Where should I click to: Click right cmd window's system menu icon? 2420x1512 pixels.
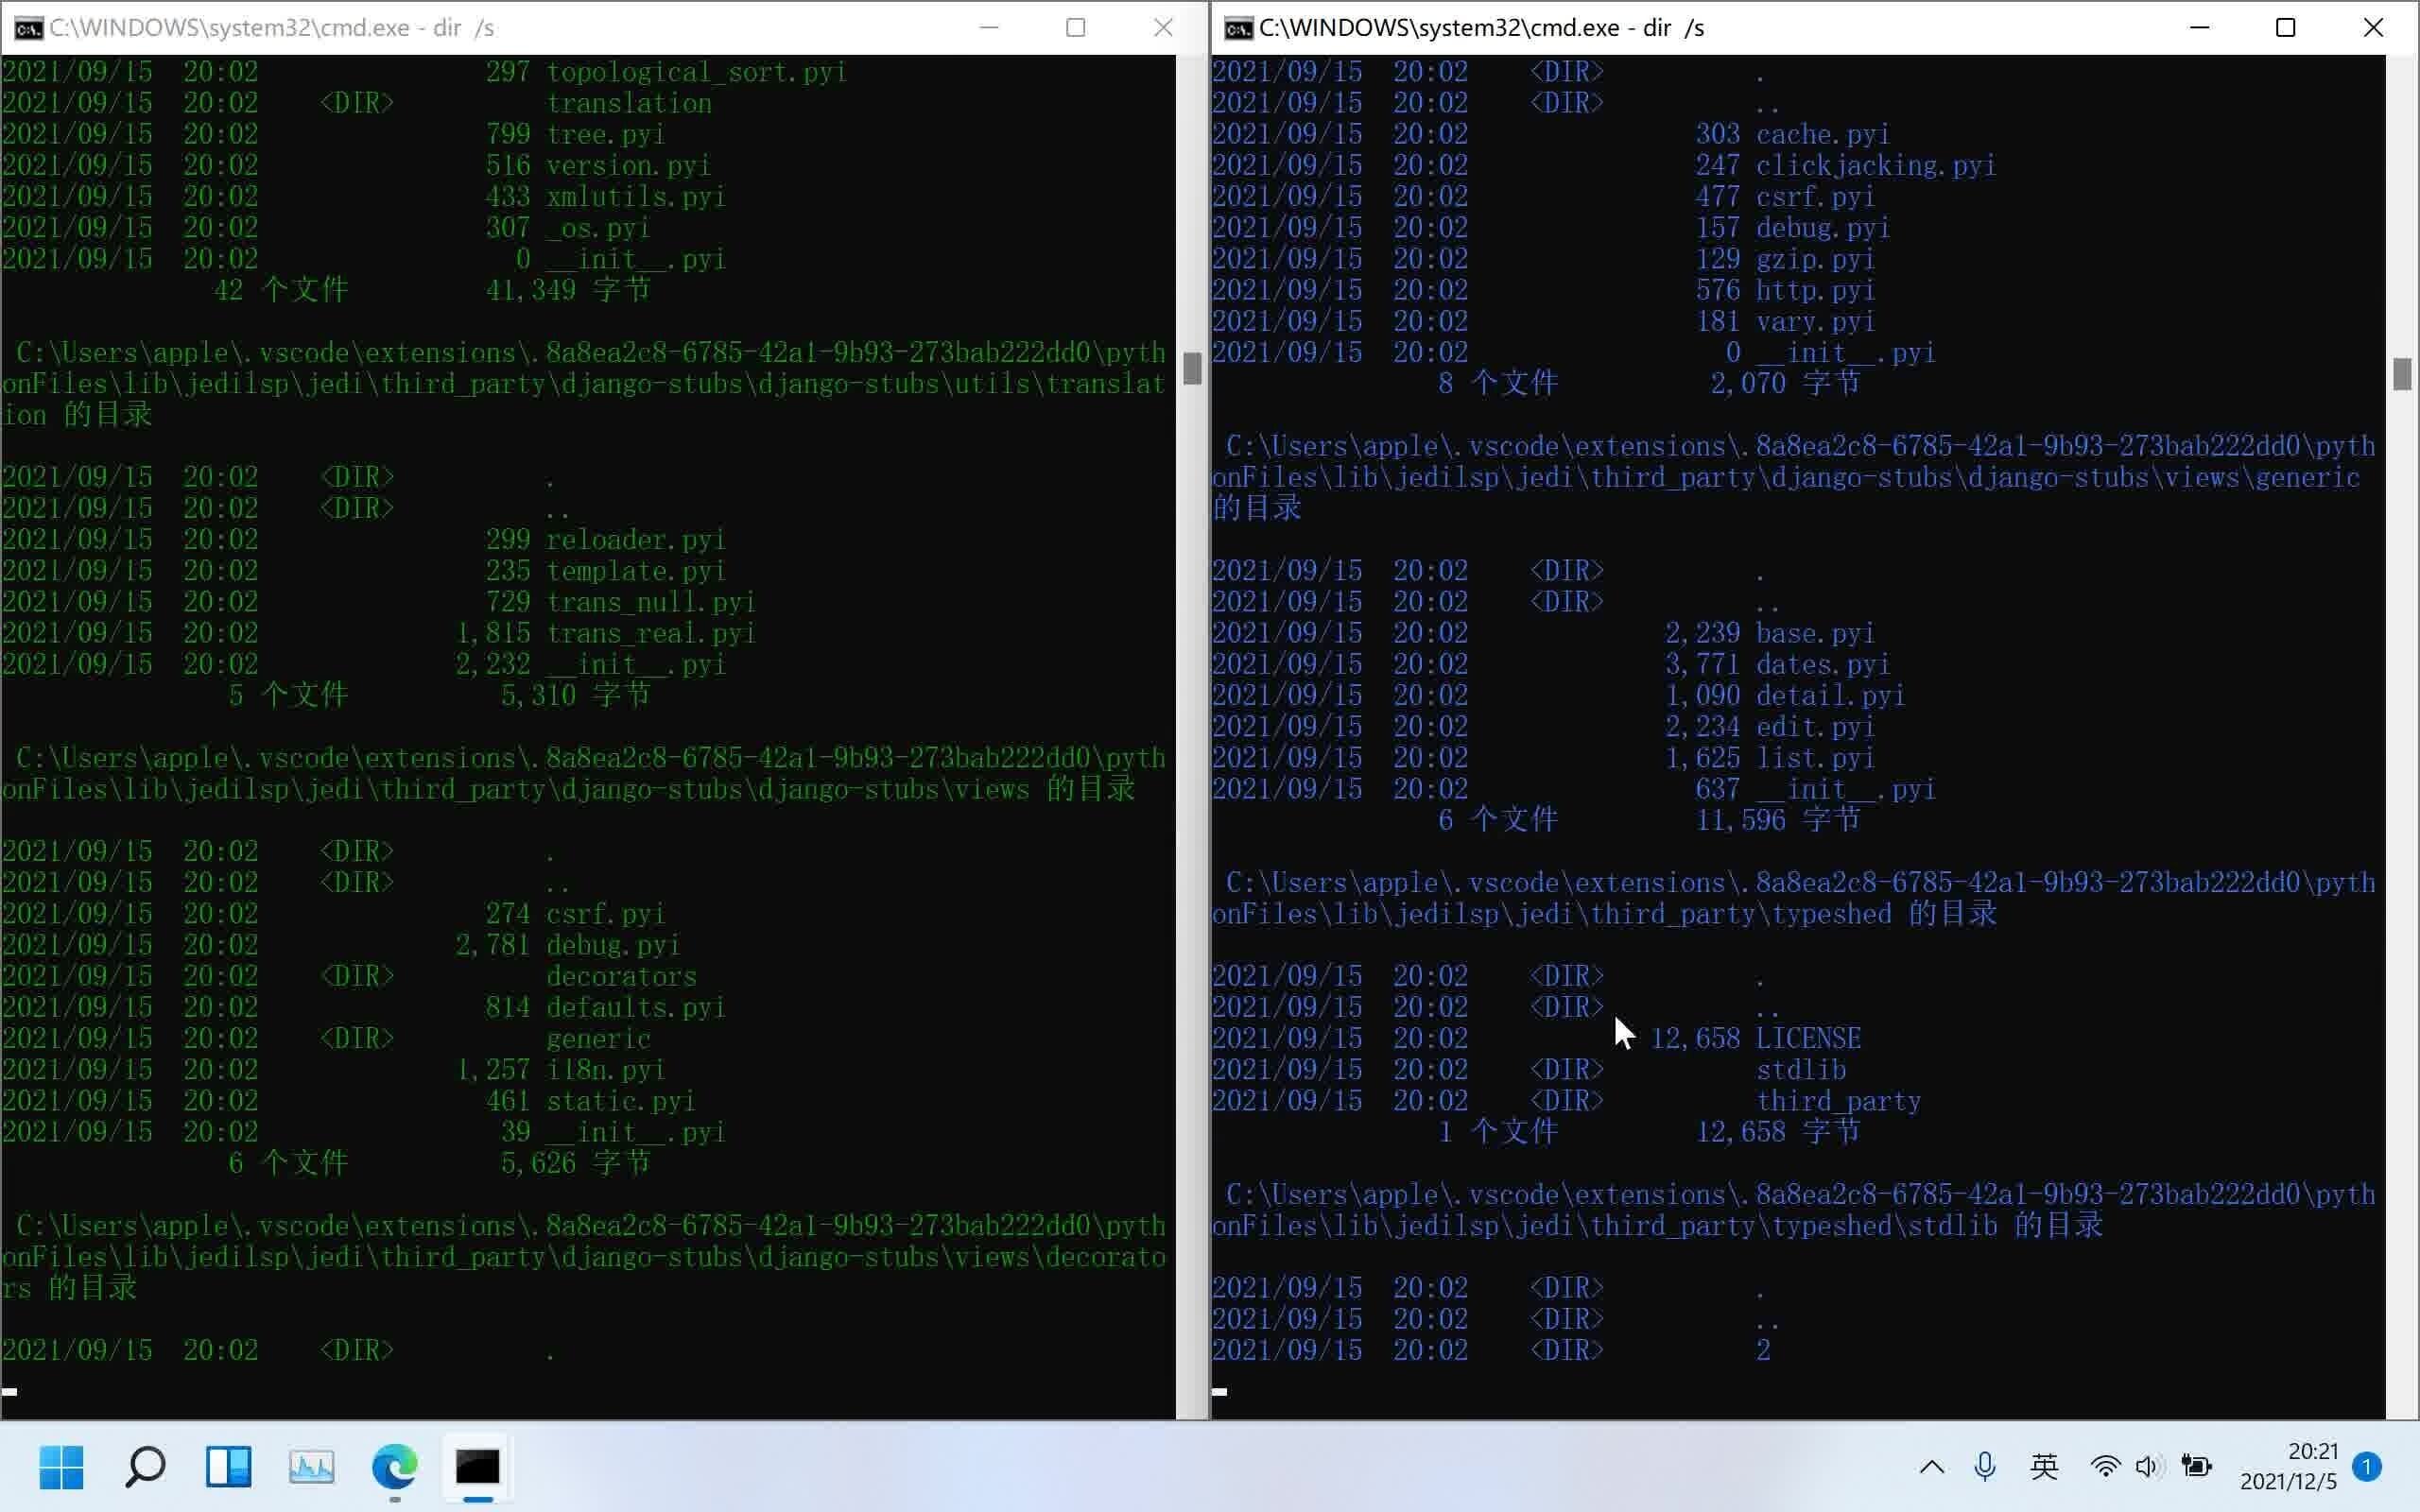click(x=1239, y=28)
